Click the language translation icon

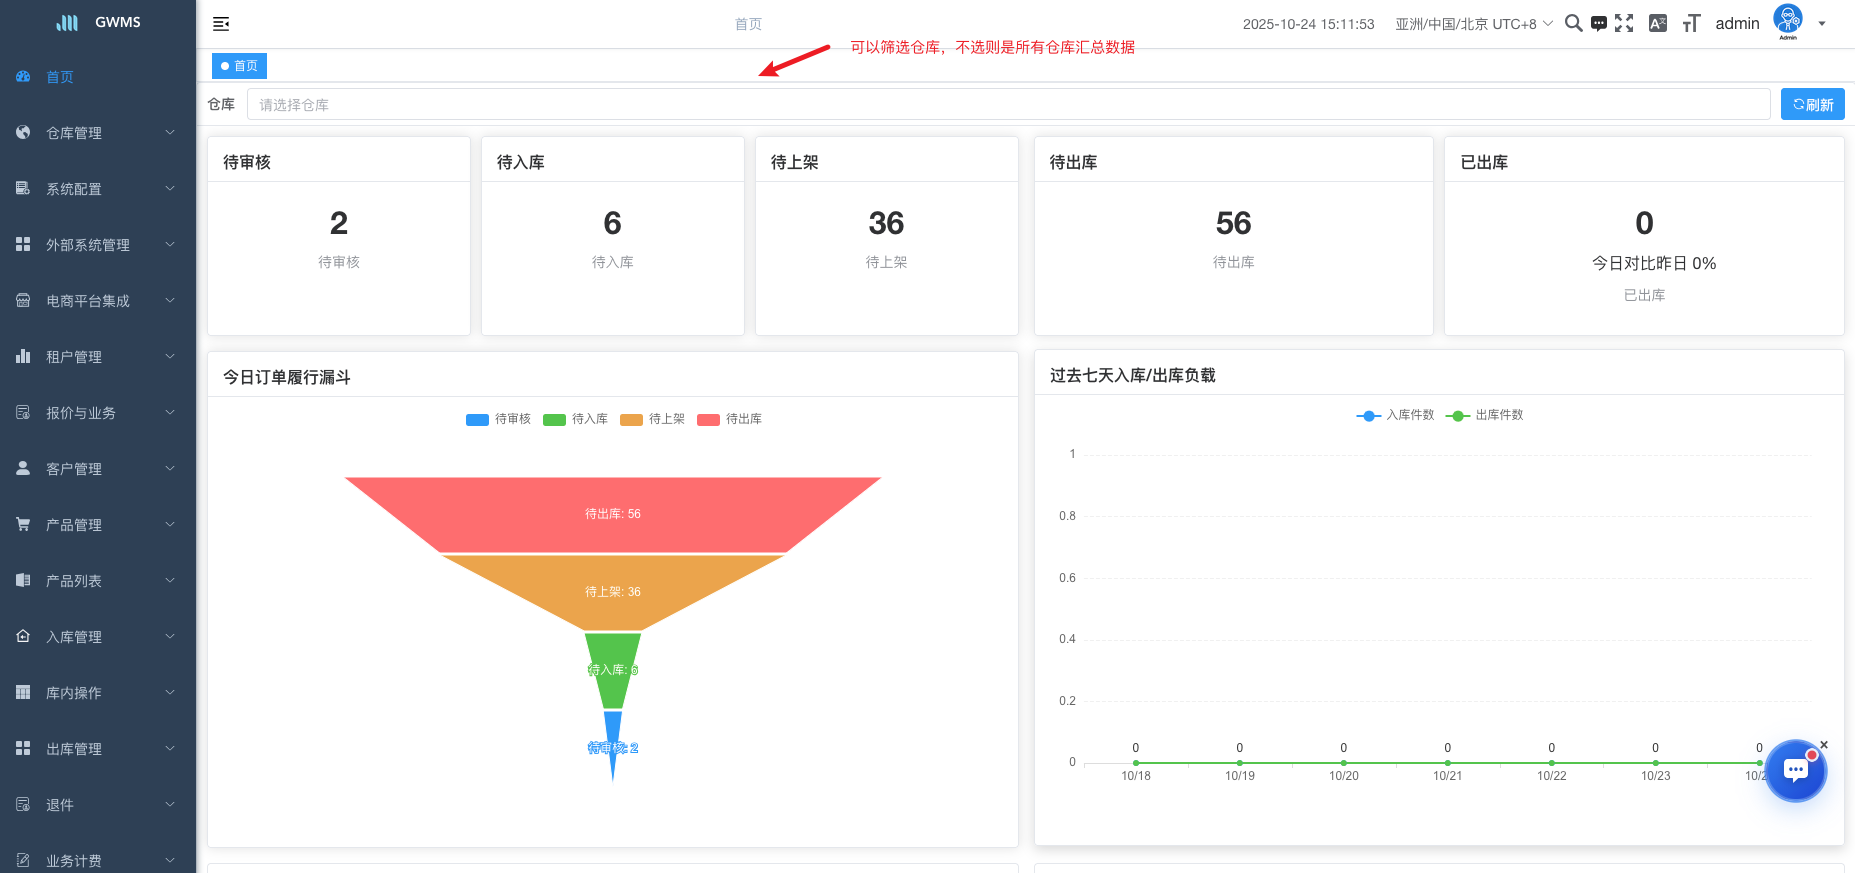click(x=1658, y=24)
